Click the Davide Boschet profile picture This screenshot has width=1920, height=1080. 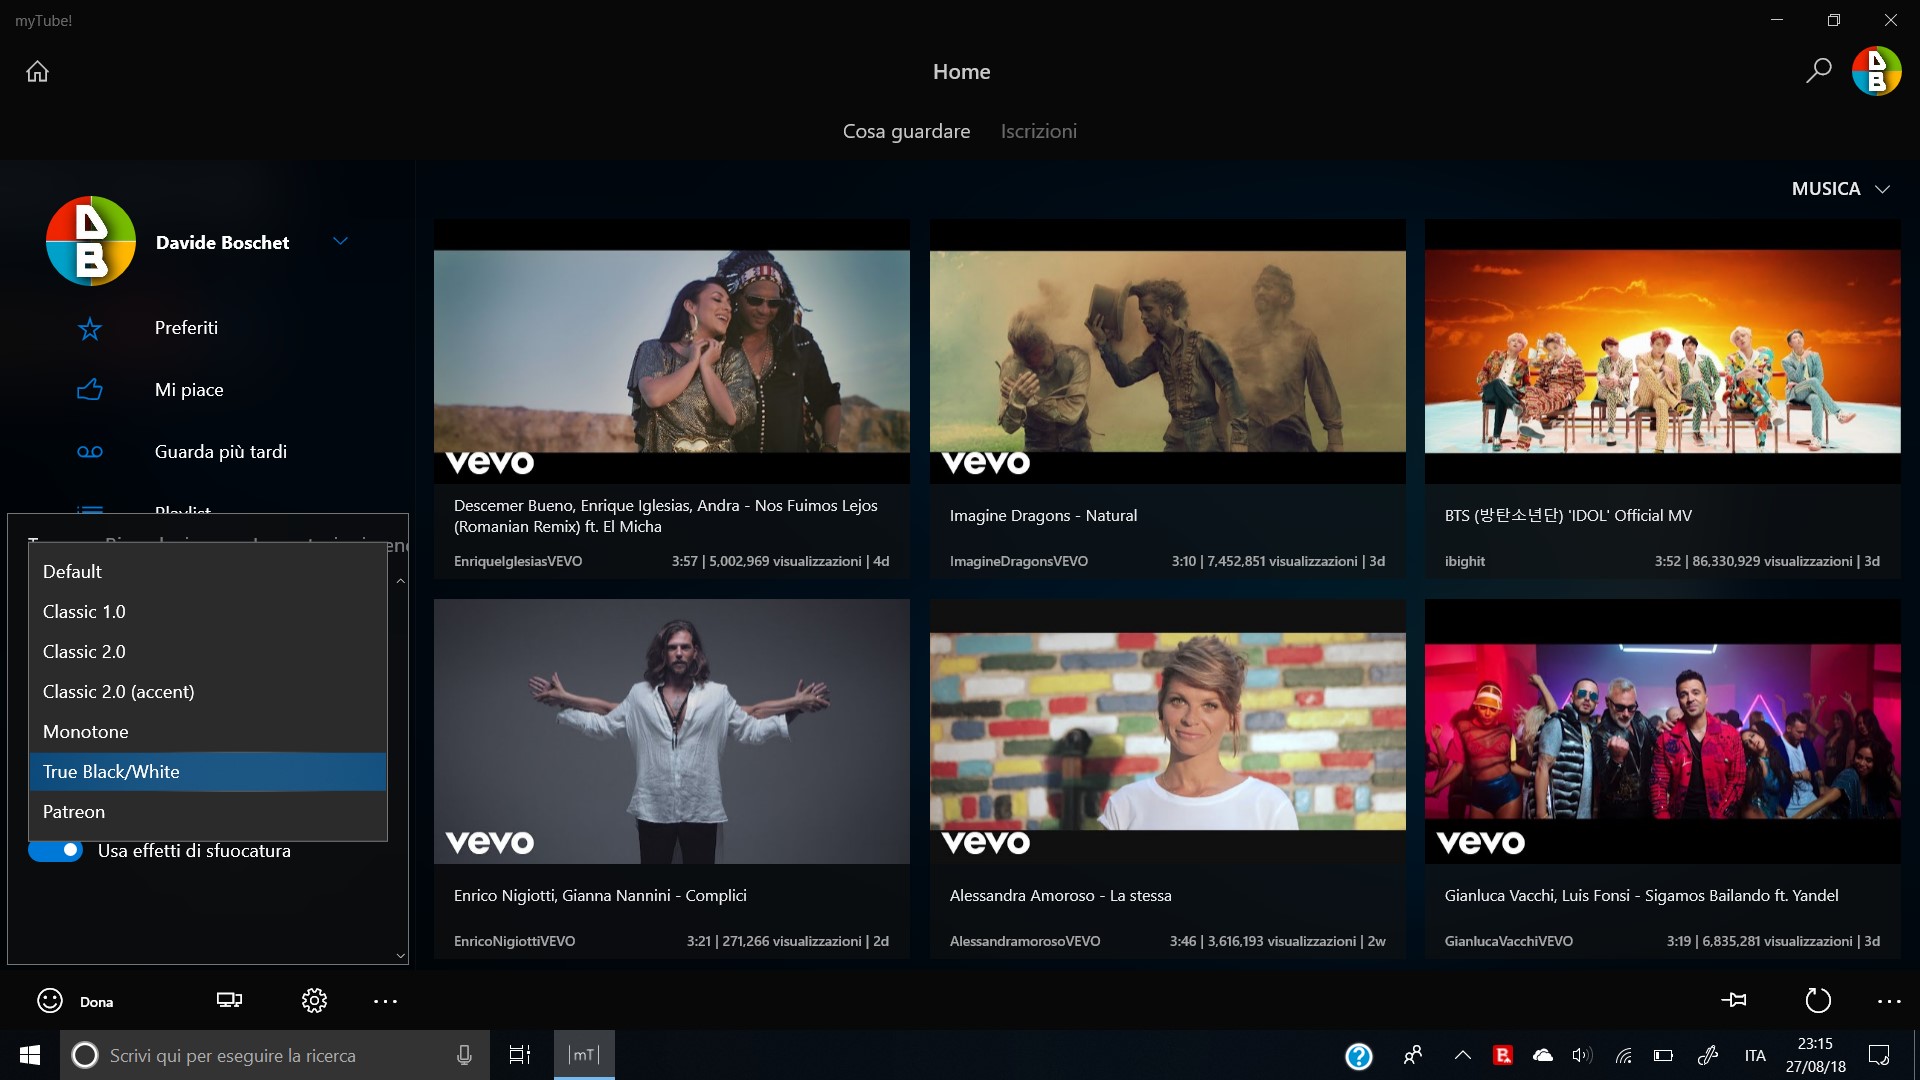(91, 241)
